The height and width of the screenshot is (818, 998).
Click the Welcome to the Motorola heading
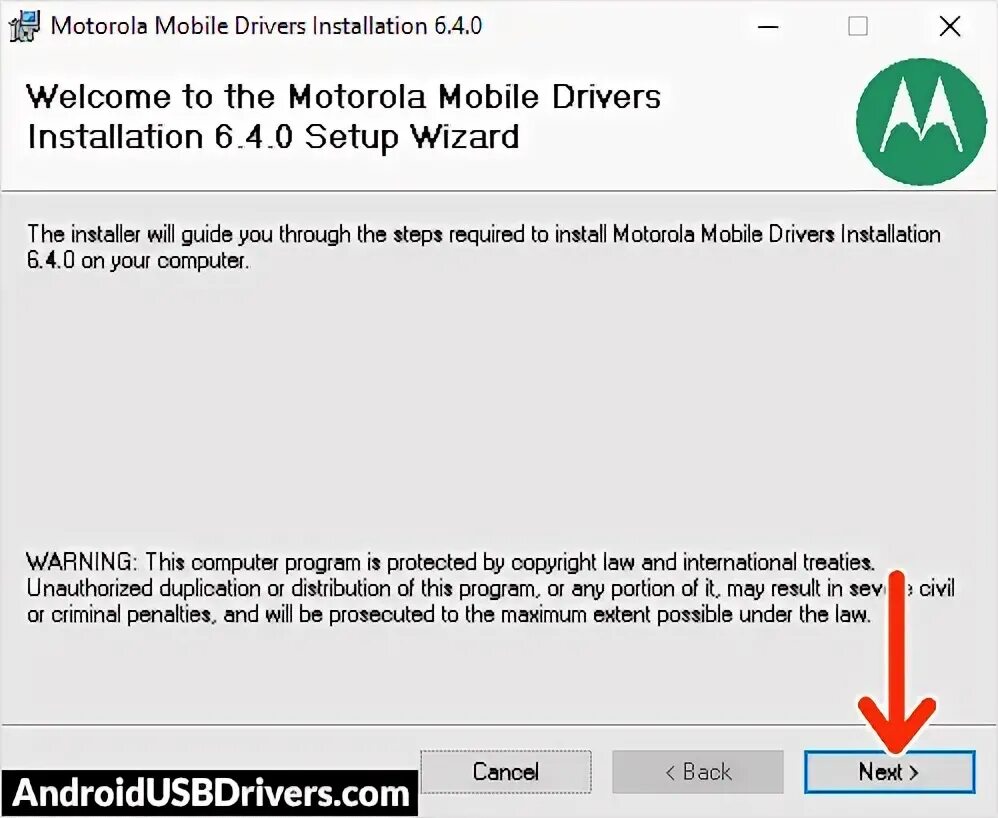pyautogui.click(x=344, y=97)
